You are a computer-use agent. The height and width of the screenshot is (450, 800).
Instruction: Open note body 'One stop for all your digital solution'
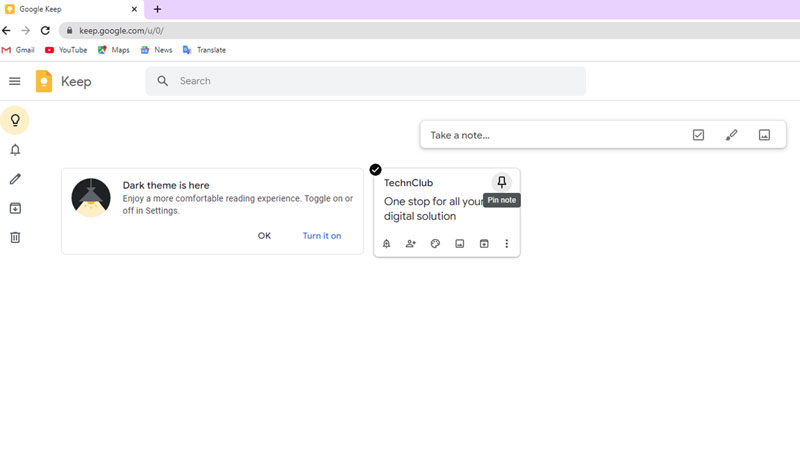coord(434,209)
